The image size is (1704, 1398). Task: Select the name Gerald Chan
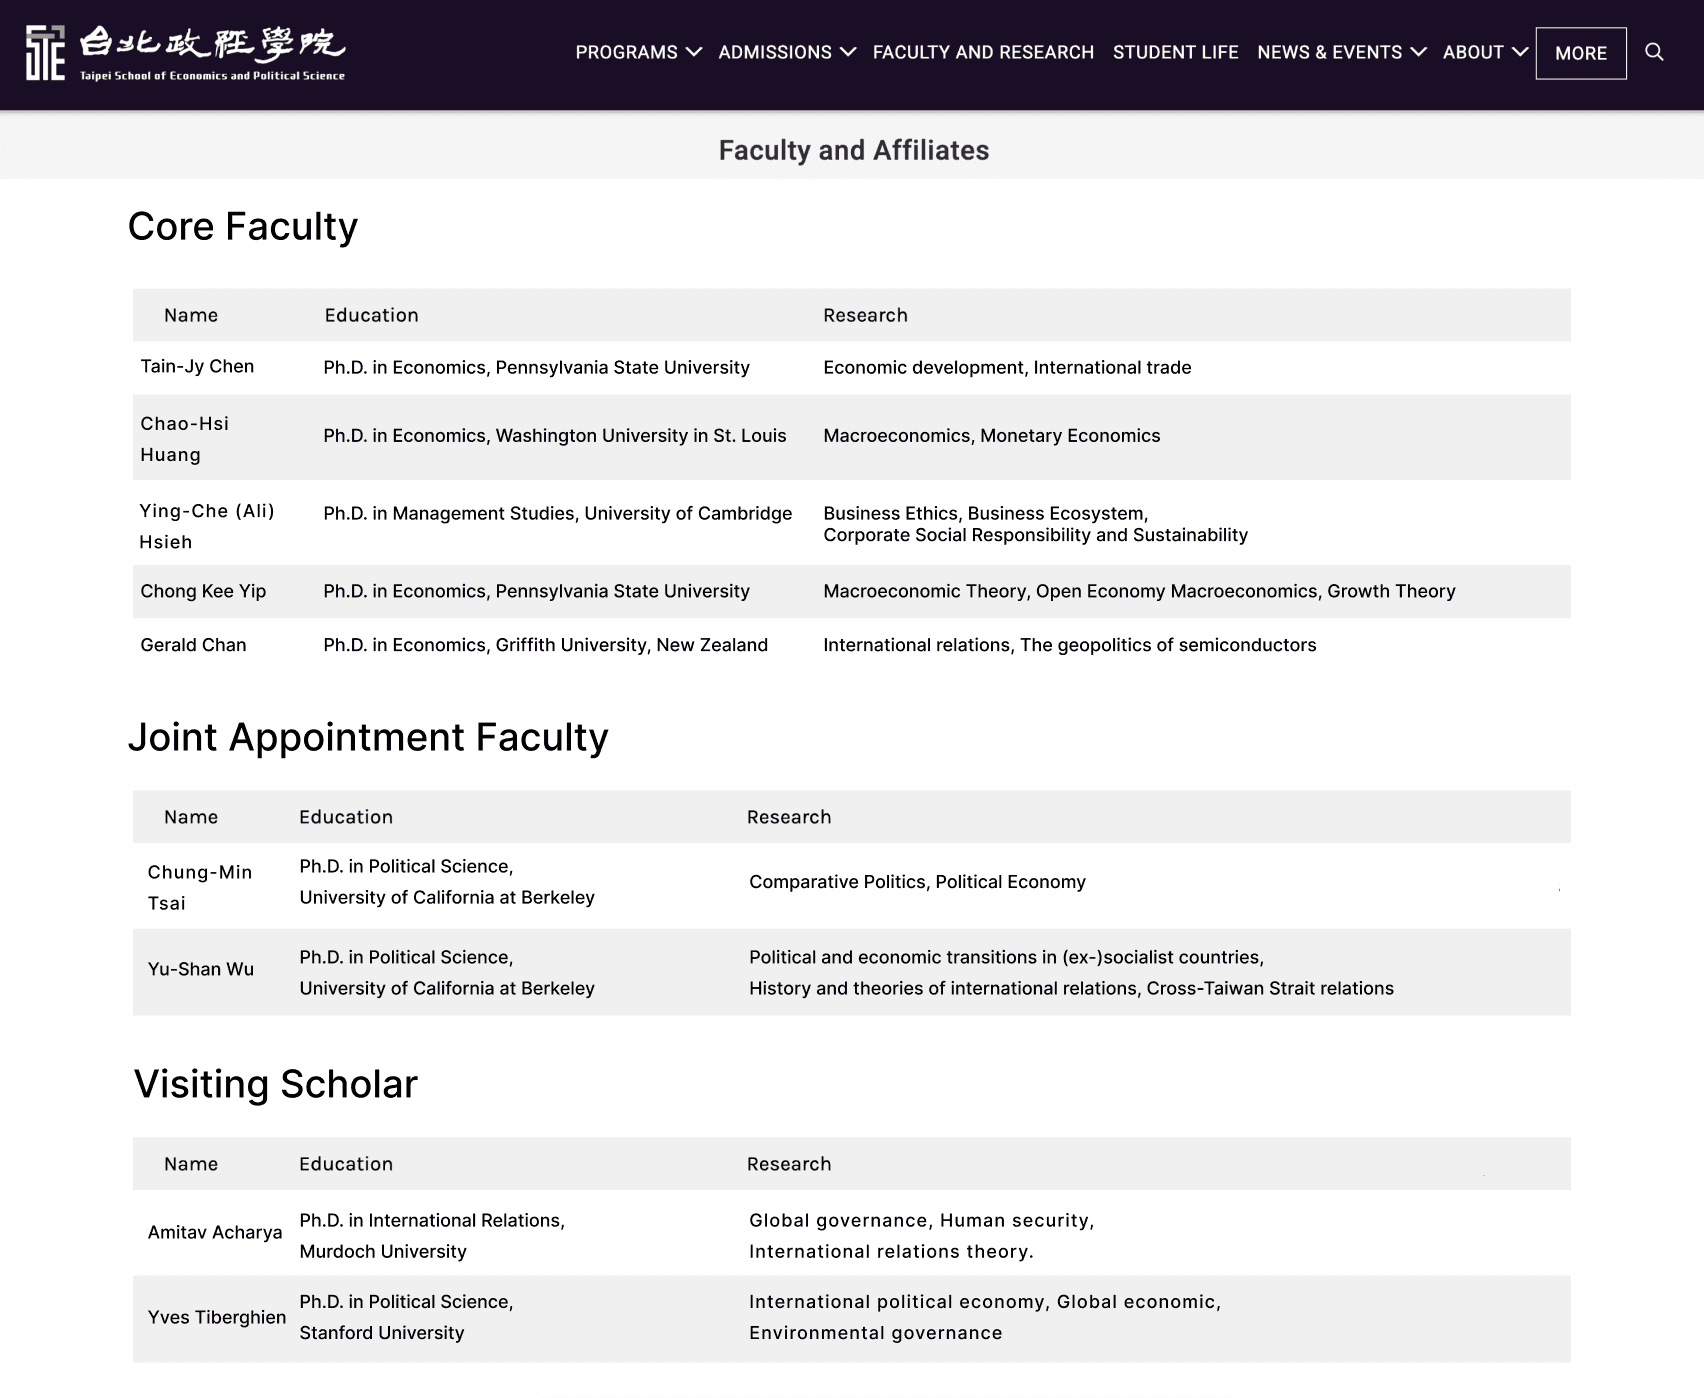point(193,645)
